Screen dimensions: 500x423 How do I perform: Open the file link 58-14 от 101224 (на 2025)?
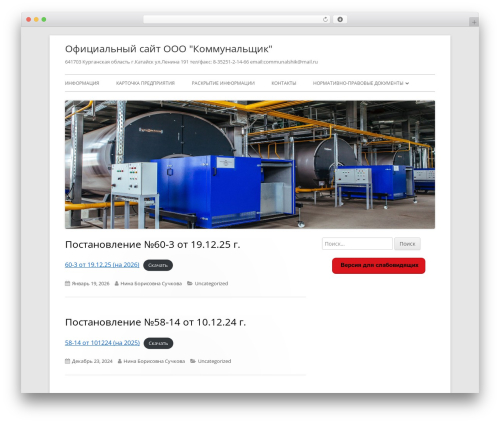(102, 343)
